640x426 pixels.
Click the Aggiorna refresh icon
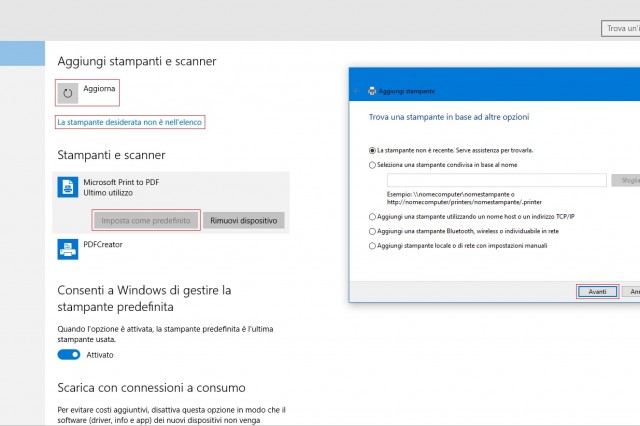(68, 93)
